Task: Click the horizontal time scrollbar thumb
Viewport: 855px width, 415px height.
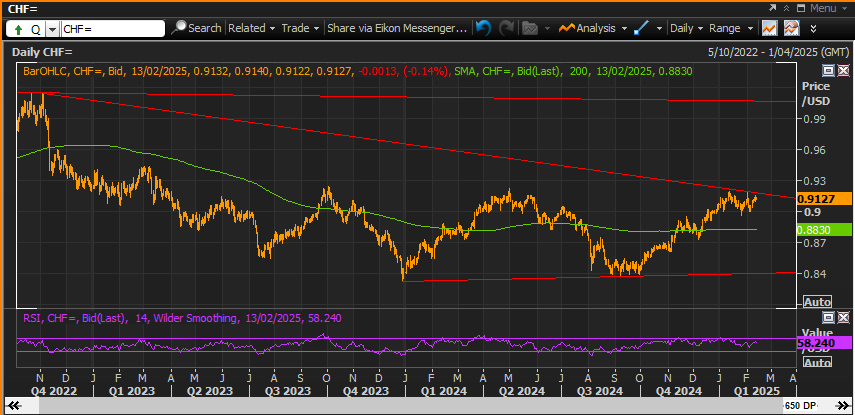Action: [x=410, y=406]
